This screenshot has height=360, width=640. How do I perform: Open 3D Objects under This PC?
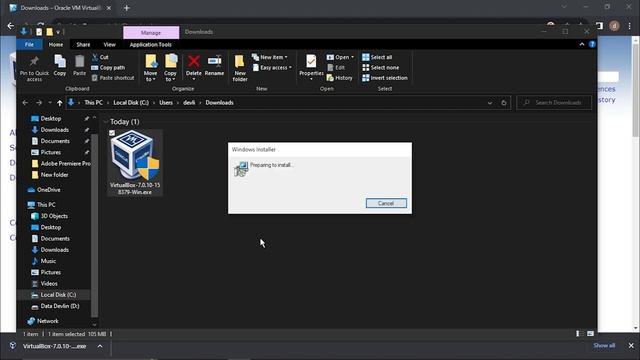pos(54,216)
